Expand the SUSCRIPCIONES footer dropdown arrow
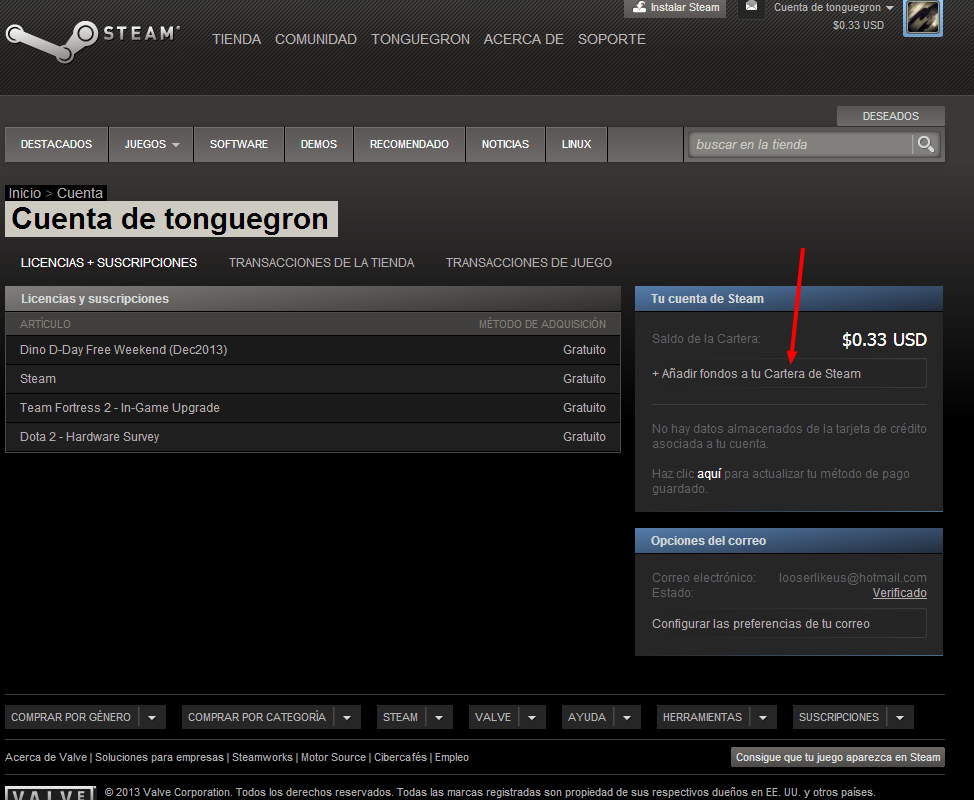 coord(900,717)
